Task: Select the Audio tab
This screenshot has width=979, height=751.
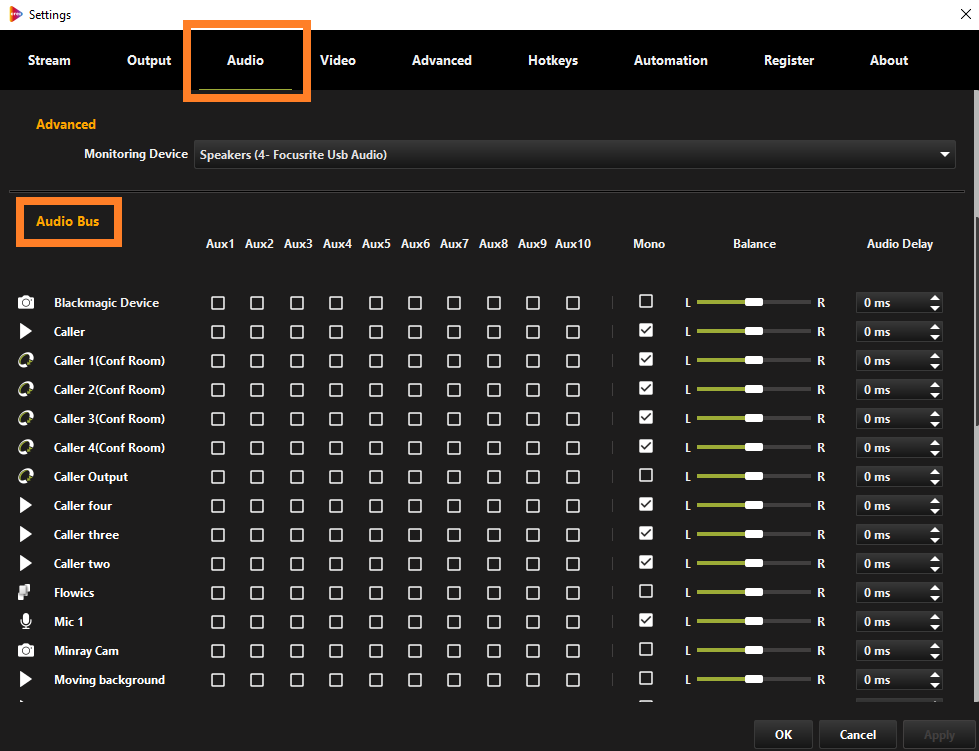Action: tap(245, 61)
